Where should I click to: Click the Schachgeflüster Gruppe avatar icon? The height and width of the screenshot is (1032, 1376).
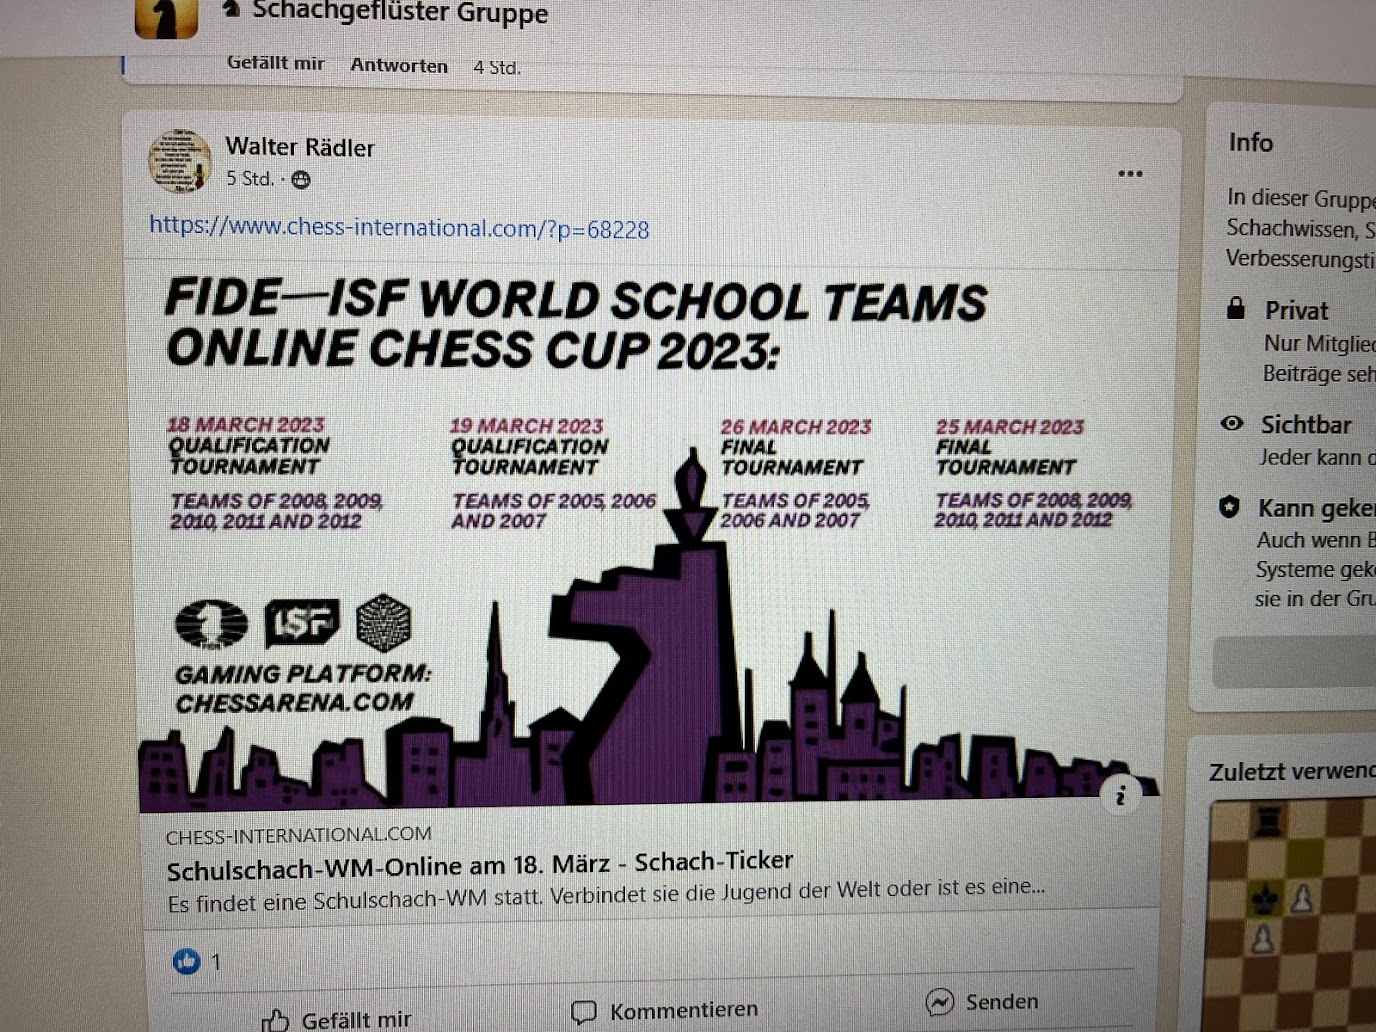166,16
